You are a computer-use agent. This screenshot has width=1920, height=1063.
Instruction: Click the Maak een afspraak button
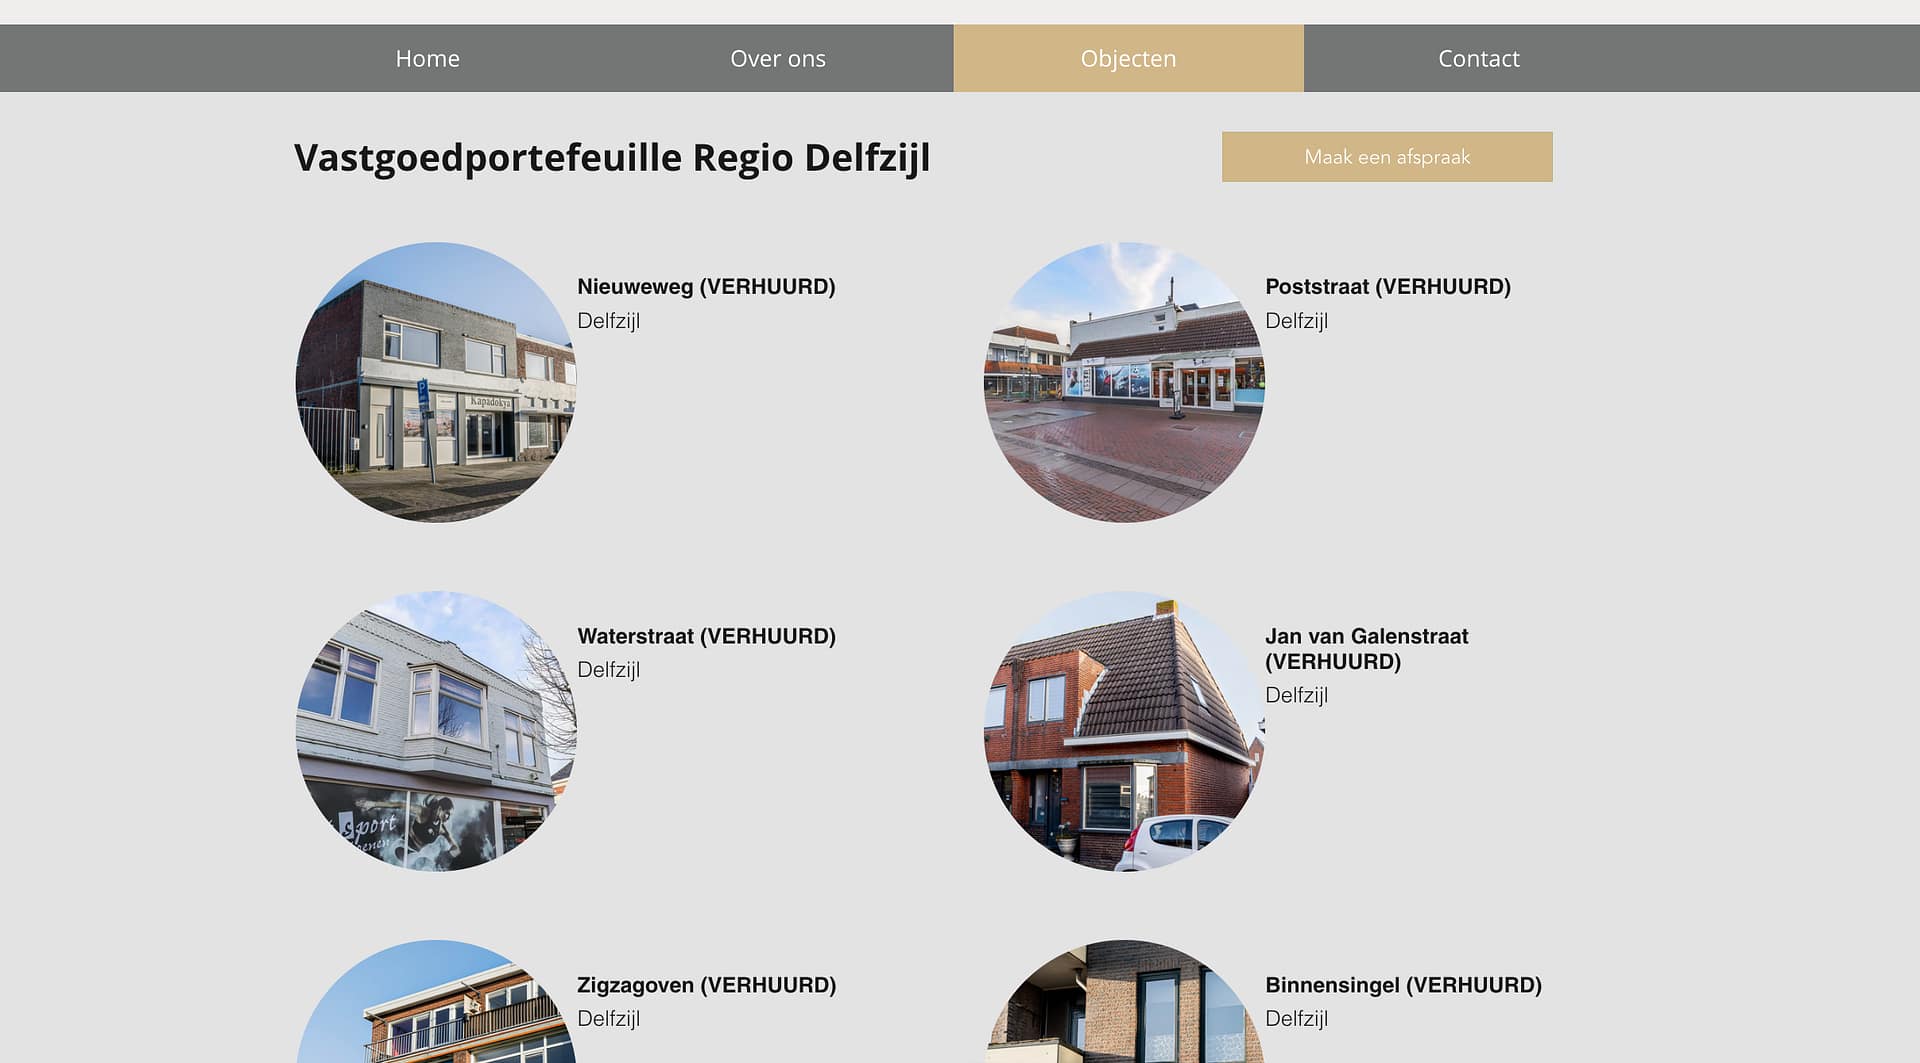click(1386, 157)
